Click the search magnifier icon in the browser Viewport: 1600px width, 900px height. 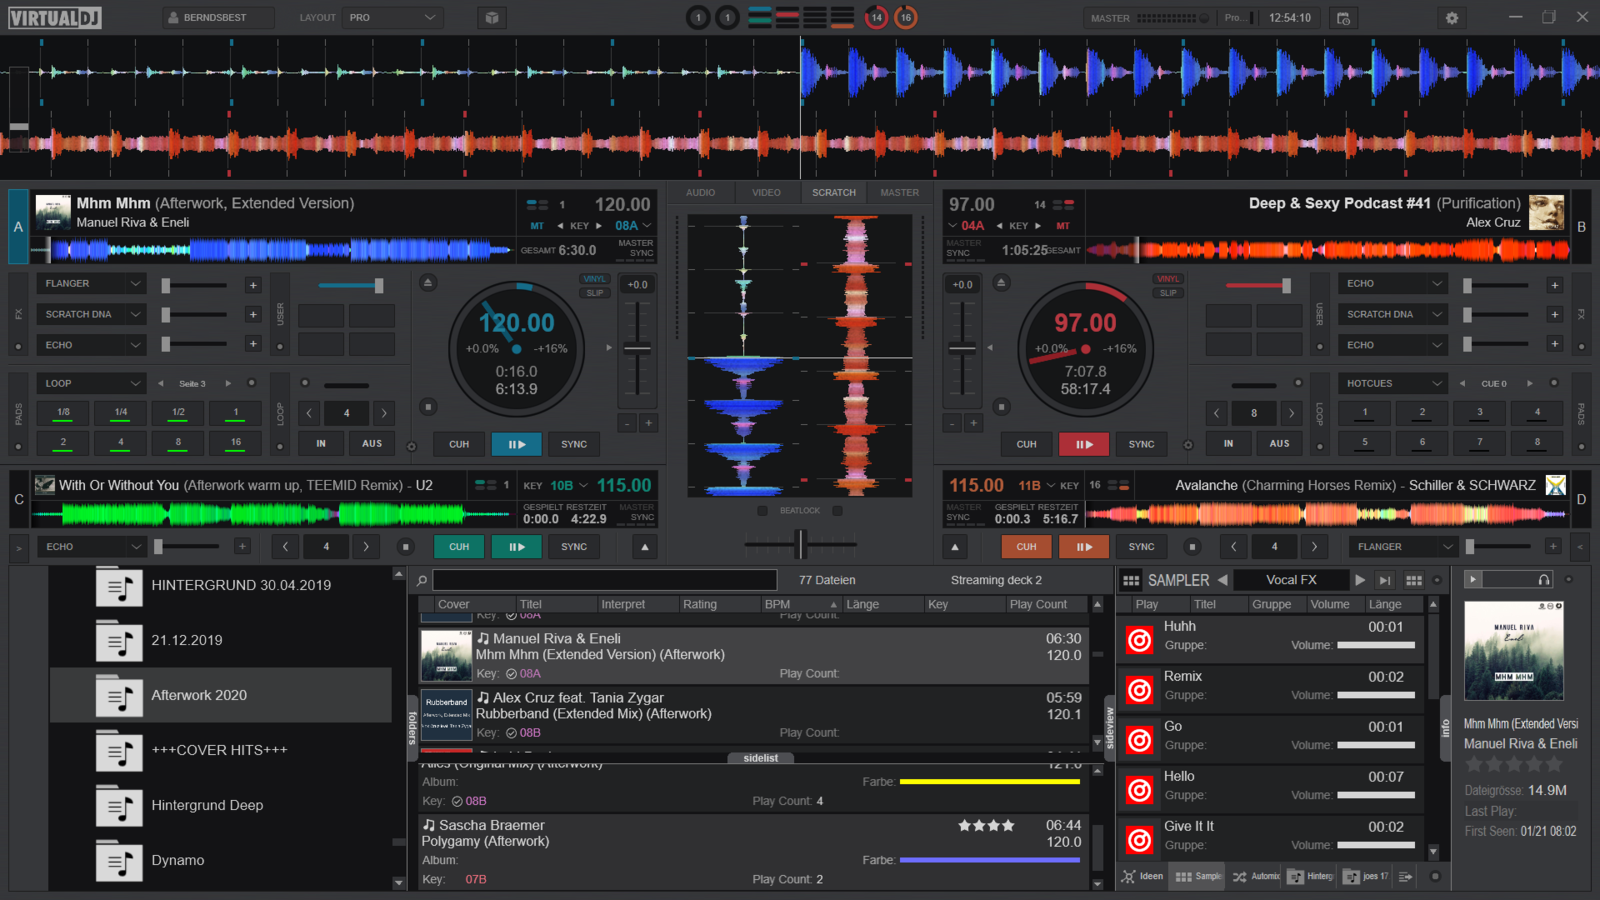click(x=422, y=580)
